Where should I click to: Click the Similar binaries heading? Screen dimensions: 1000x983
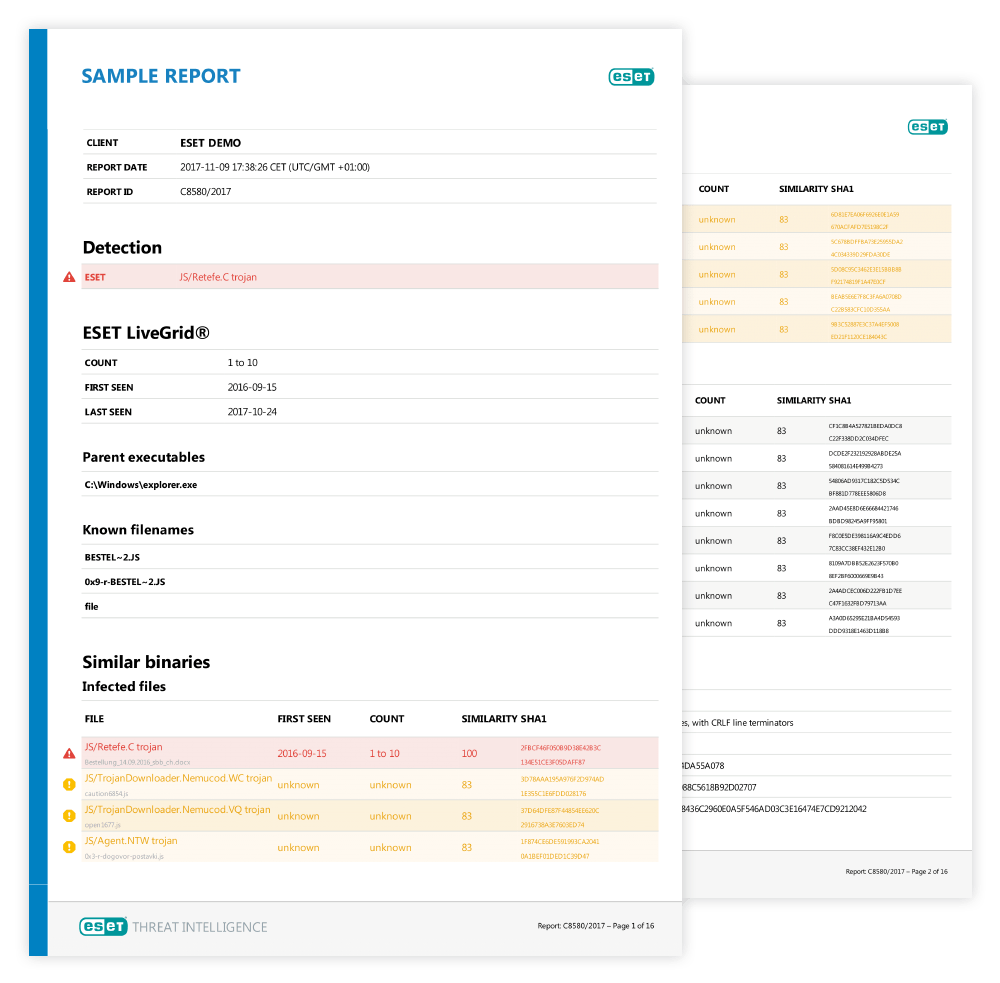[x=146, y=662]
